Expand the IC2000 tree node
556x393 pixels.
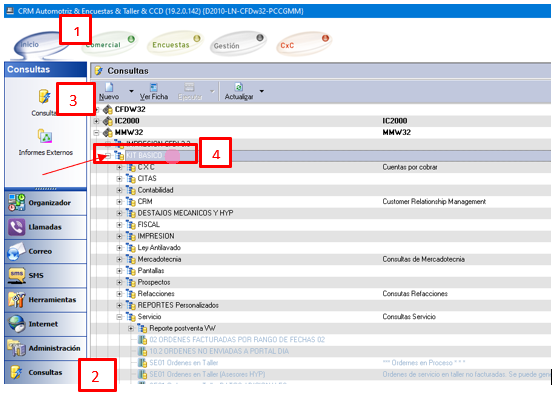96,121
